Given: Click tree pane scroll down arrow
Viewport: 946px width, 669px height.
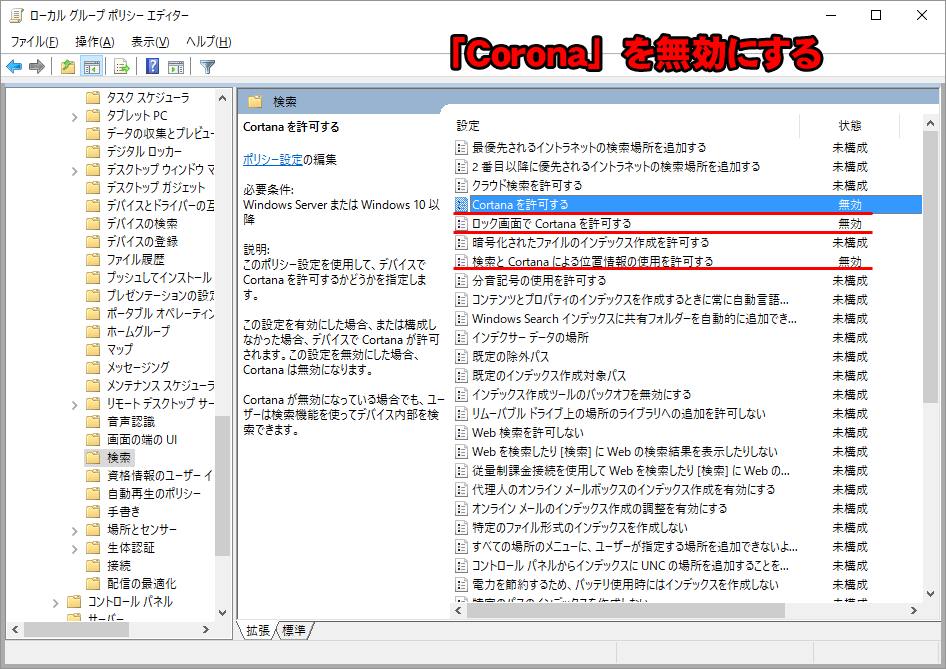Looking at the screenshot, I should coord(222,612).
